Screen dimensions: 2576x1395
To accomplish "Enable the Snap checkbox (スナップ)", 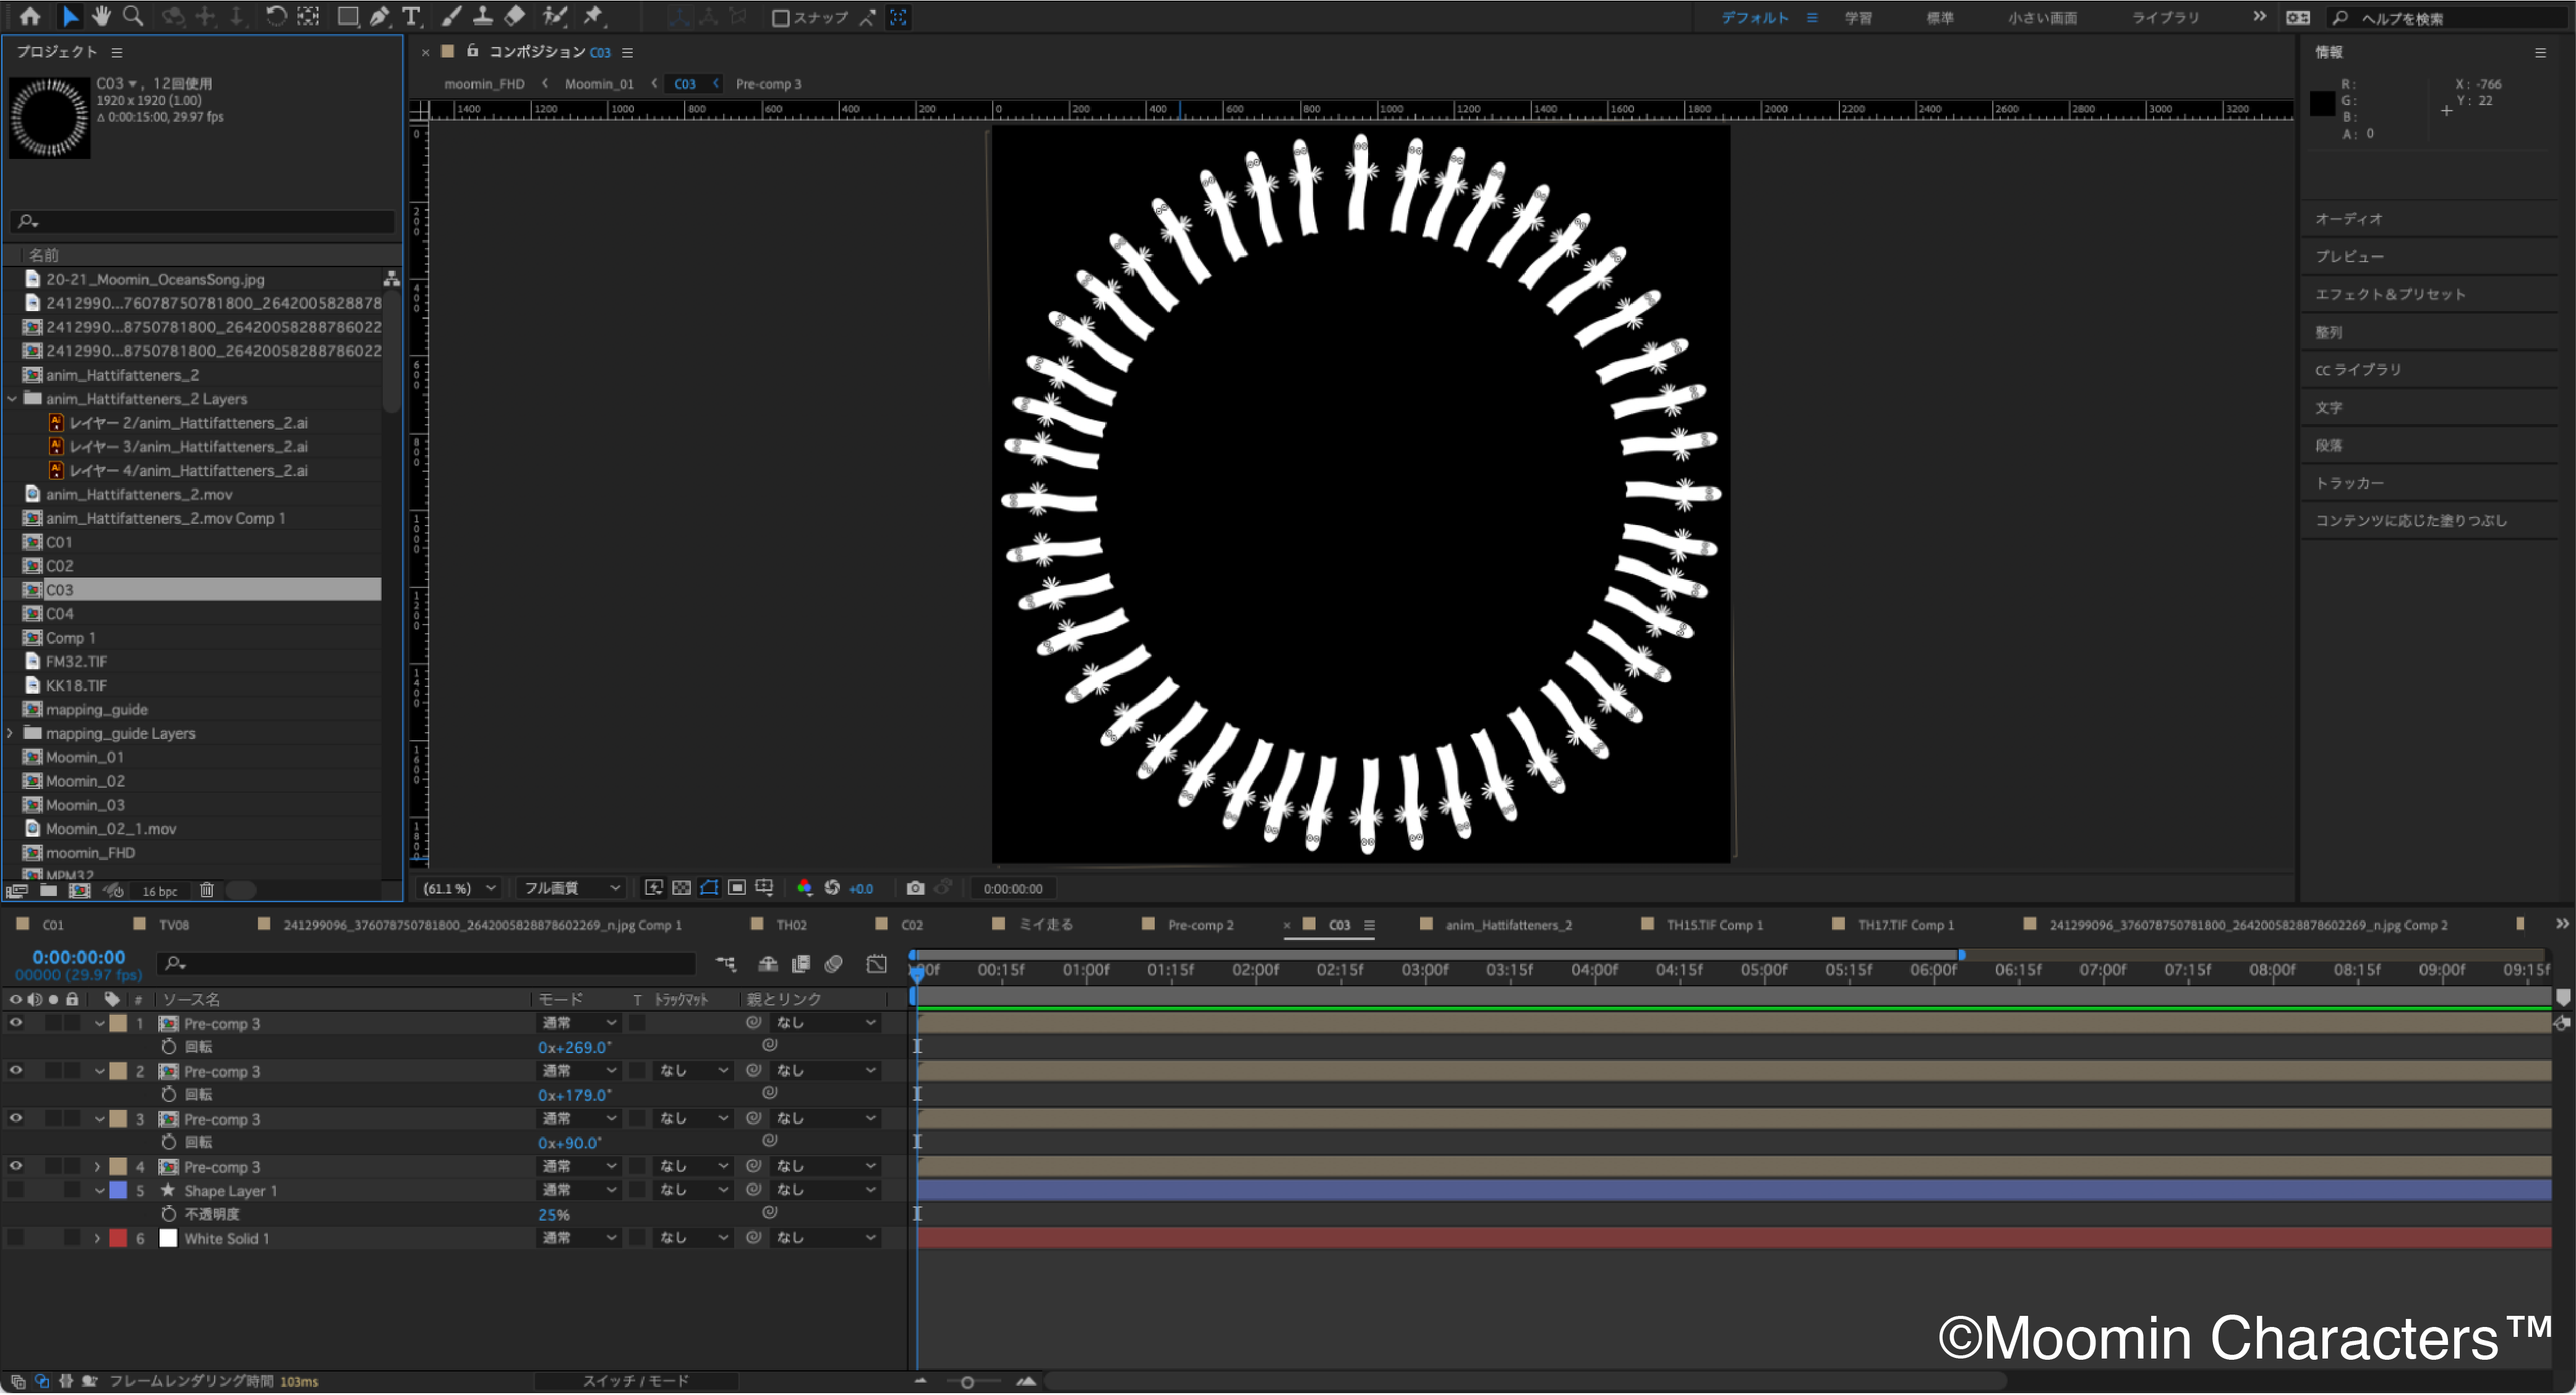I will (781, 18).
